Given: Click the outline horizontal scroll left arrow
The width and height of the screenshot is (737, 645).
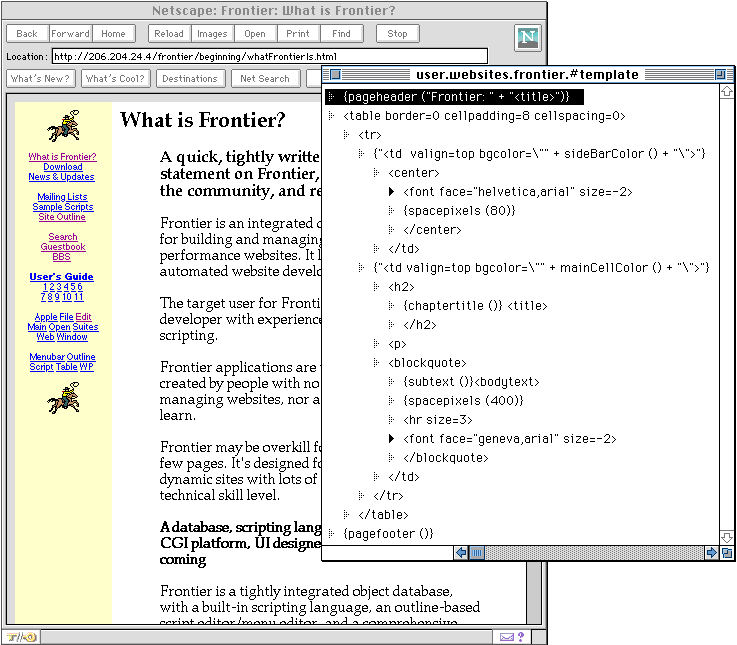Looking at the screenshot, I should pyautogui.click(x=461, y=552).
